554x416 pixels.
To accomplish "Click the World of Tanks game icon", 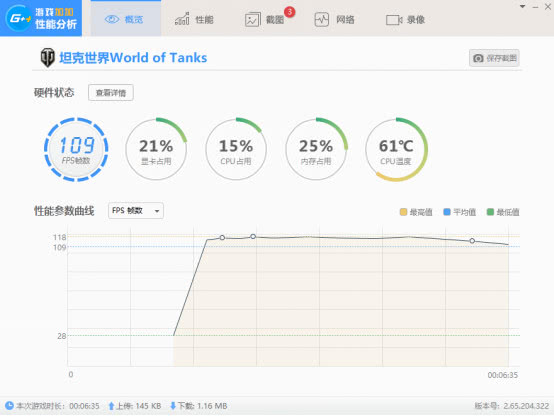I will [47, 58].
